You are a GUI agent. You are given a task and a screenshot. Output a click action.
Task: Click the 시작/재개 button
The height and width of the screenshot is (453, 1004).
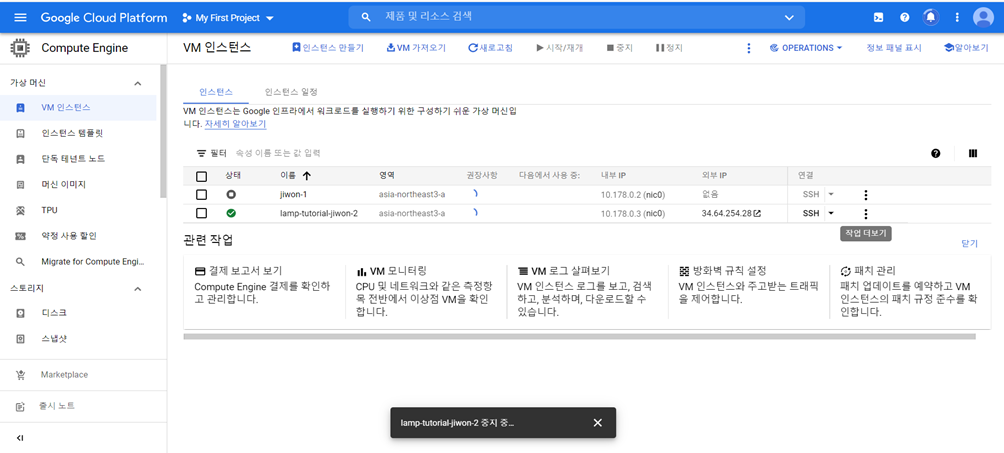tap(560, 48)
